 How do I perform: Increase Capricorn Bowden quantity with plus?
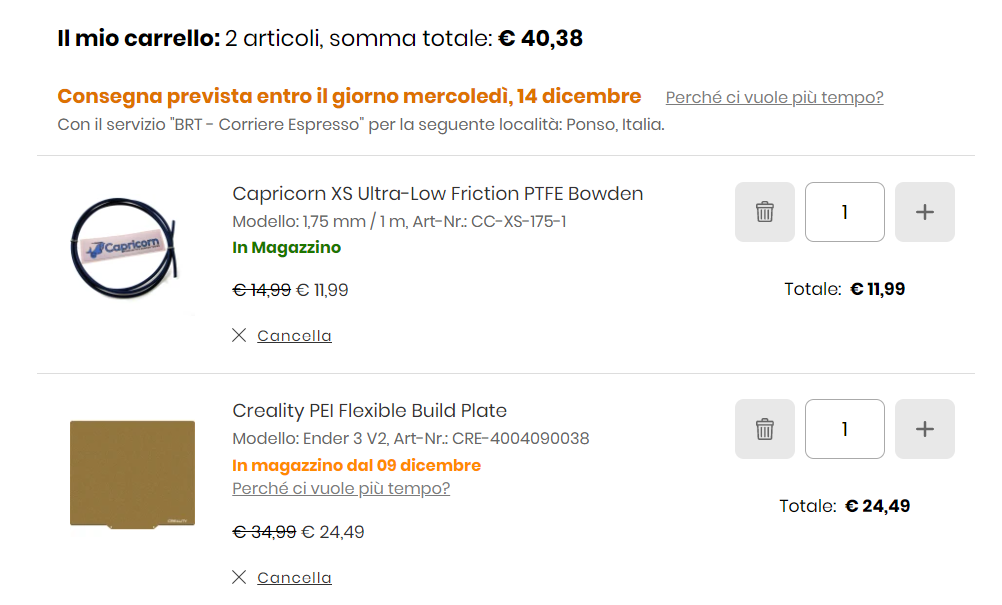(925, 211)
